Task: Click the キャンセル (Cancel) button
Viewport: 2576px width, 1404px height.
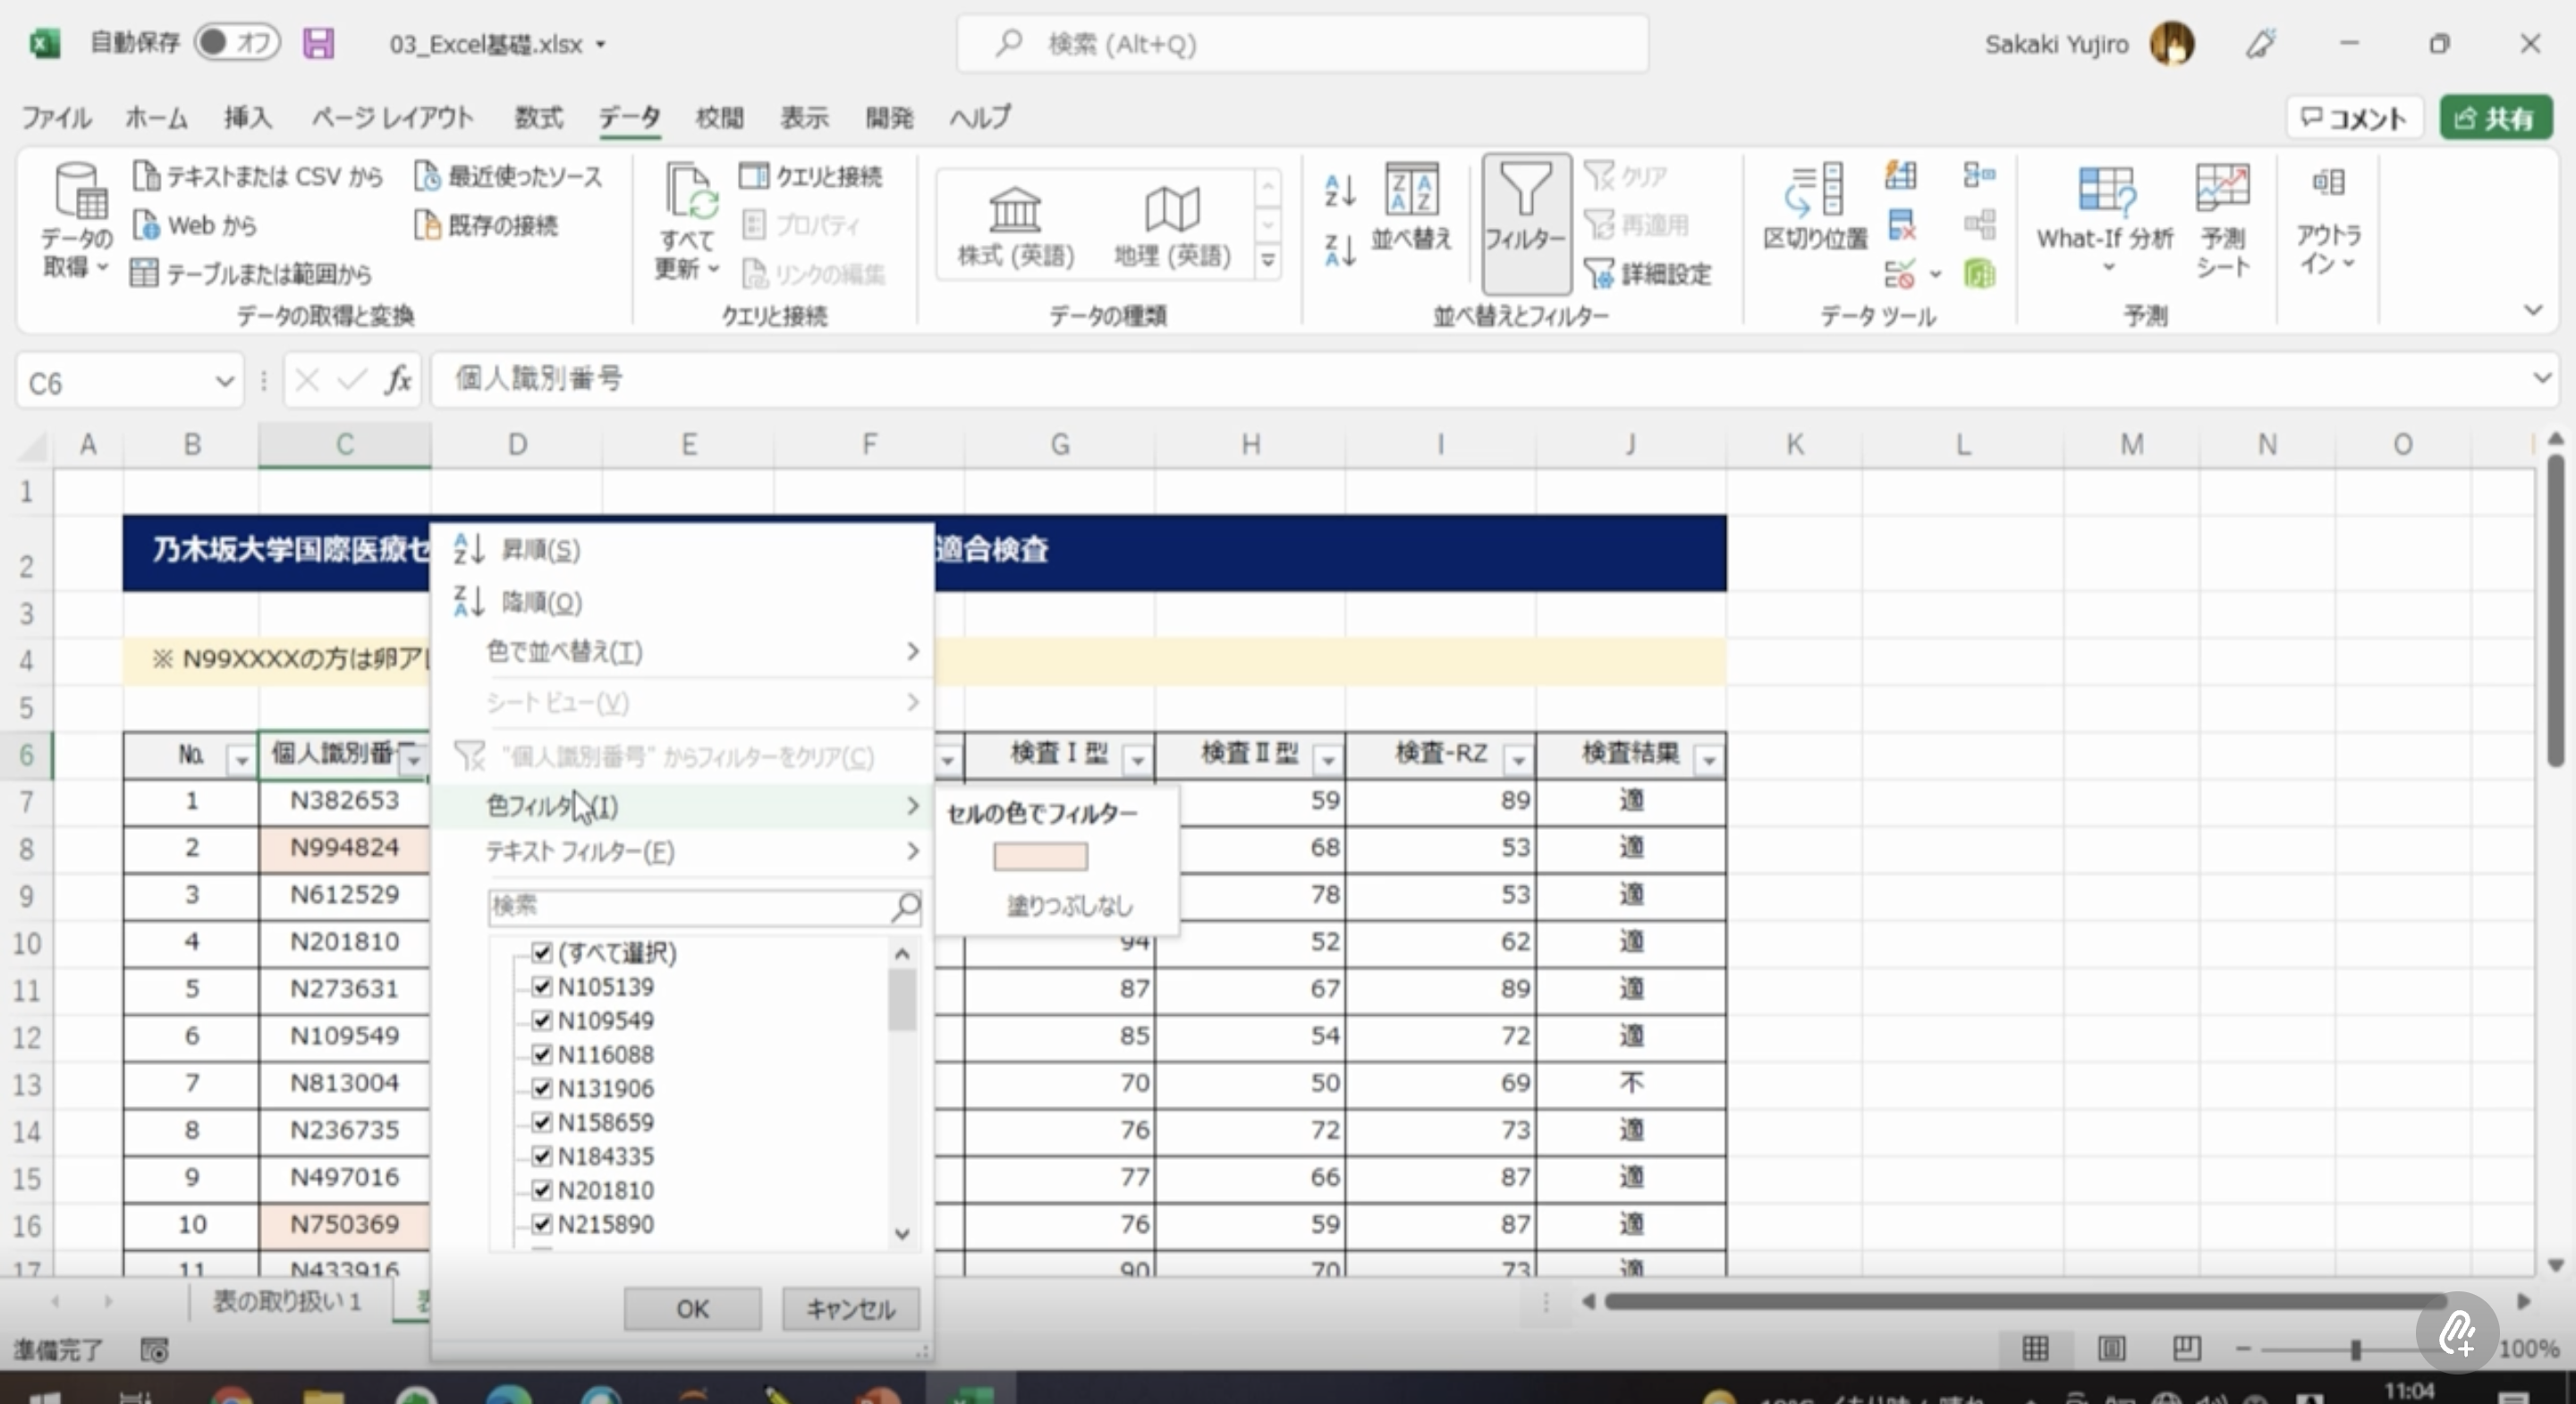Action: tap(850, 1308)
